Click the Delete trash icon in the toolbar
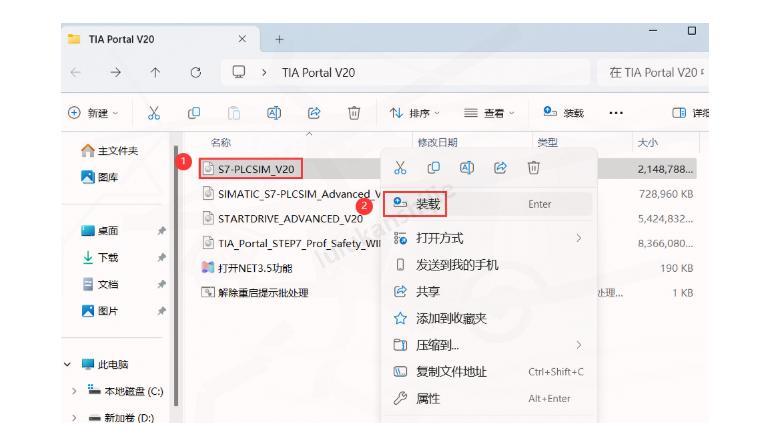770x446 pixels. 354,113
